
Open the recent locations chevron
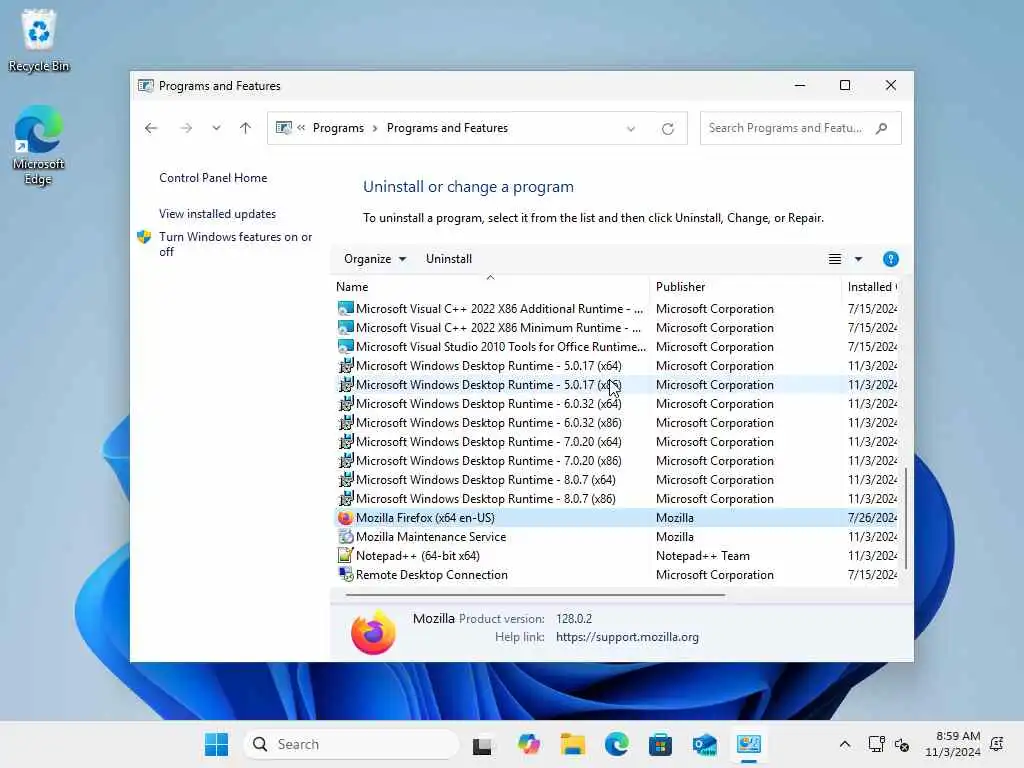point(216,128)
